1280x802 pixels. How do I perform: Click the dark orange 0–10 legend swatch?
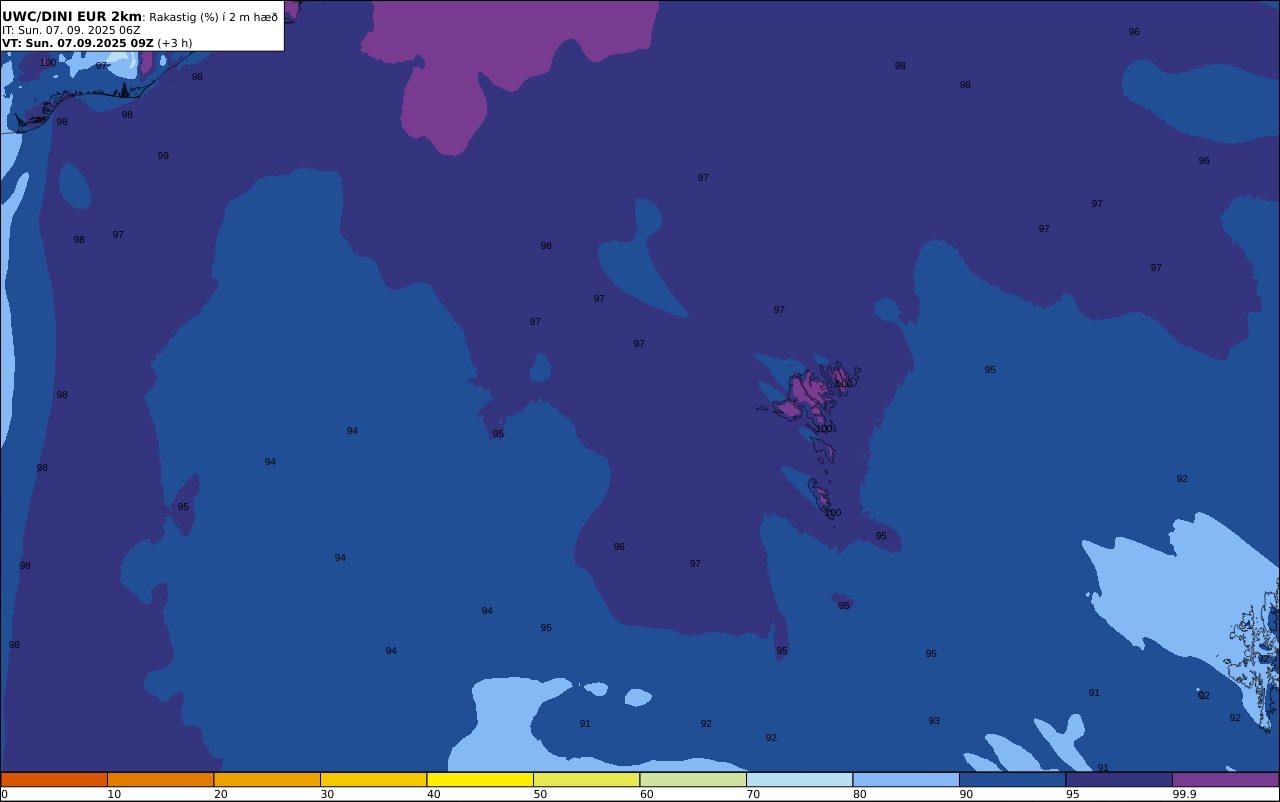pos(54,779)
